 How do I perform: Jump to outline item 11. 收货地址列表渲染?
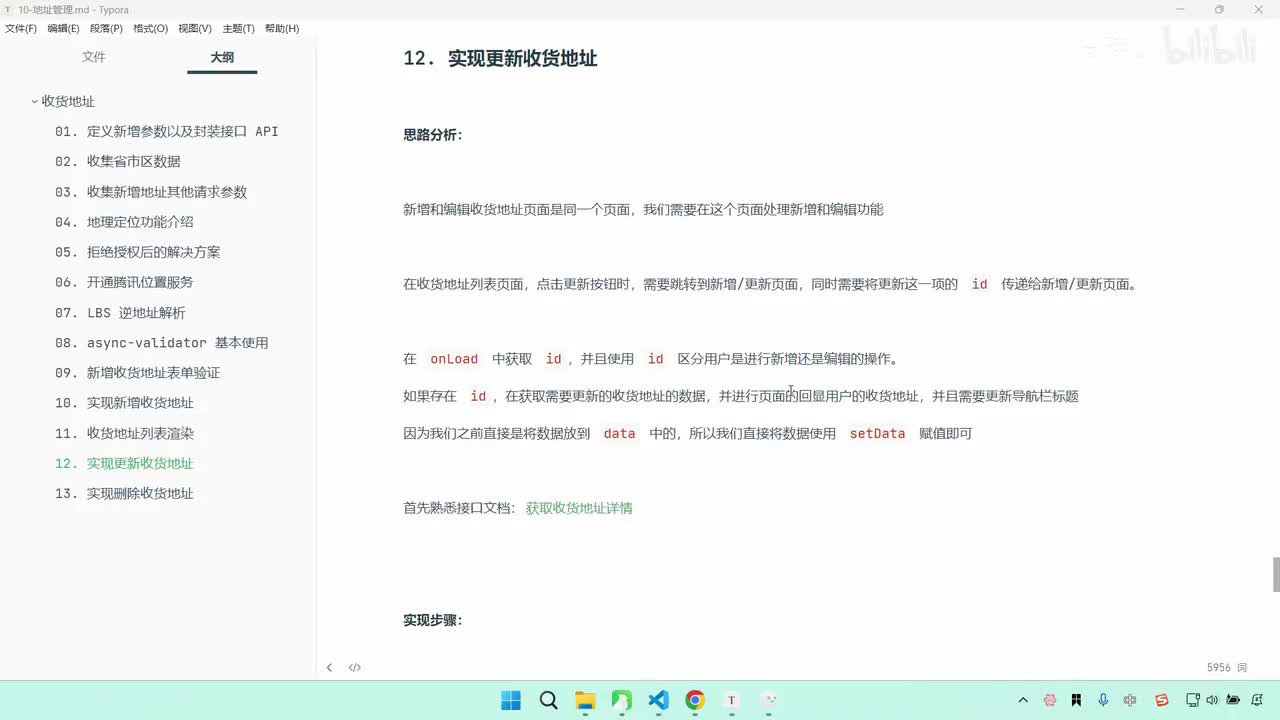tap(124, 433)
